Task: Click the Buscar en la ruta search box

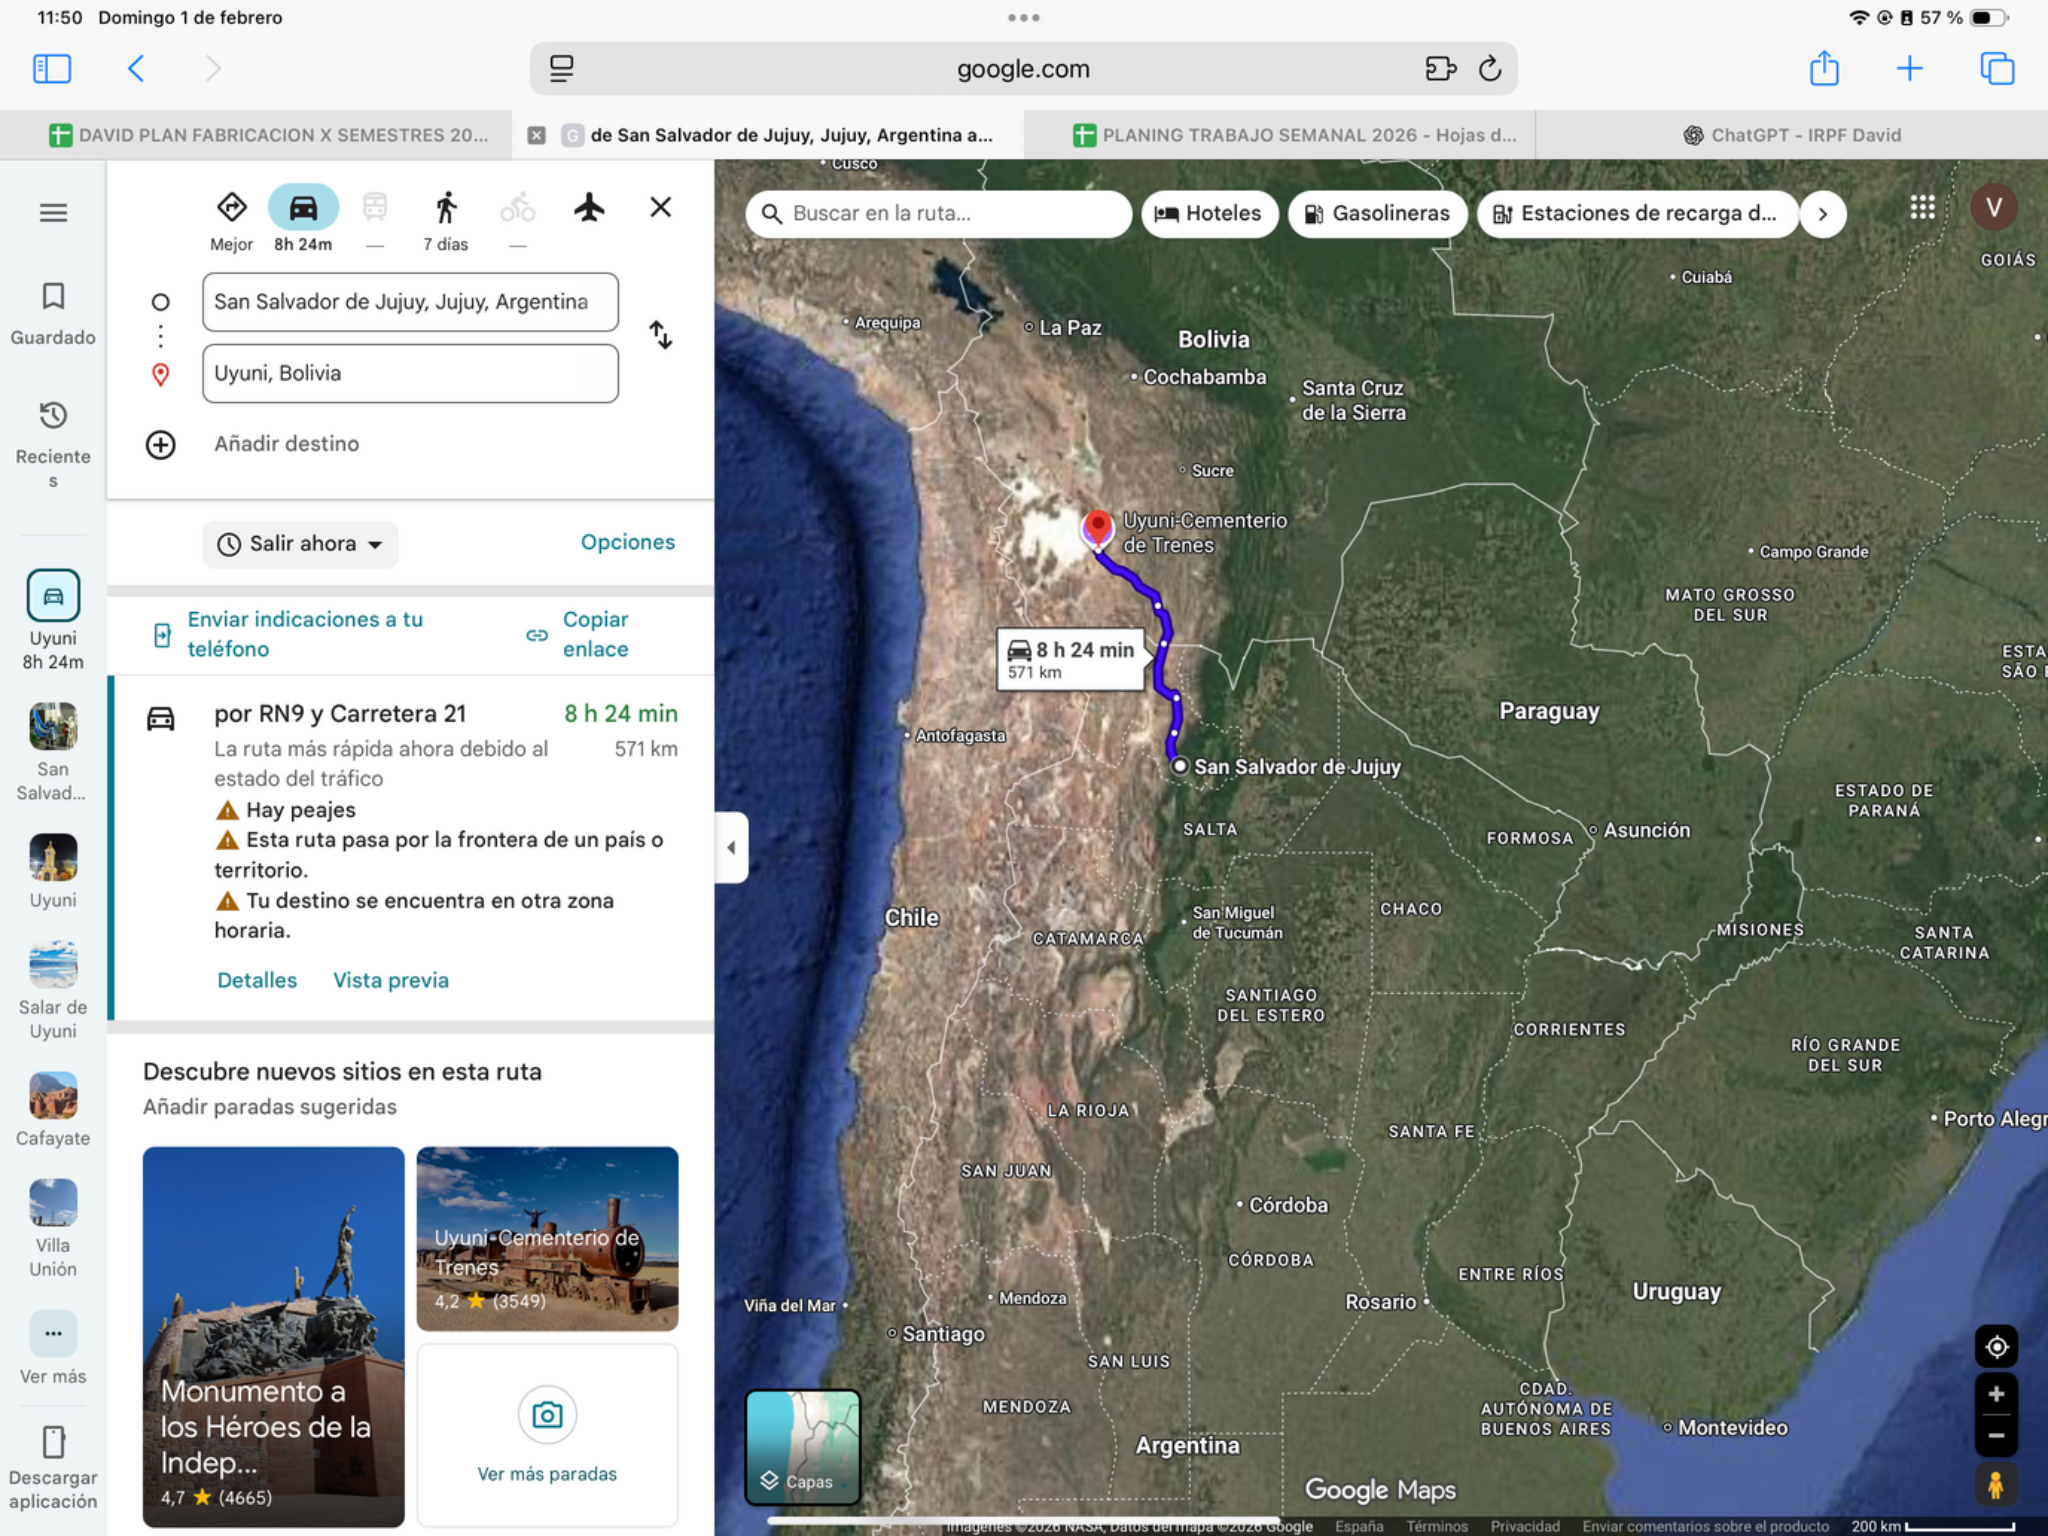Action: point(938,214)
